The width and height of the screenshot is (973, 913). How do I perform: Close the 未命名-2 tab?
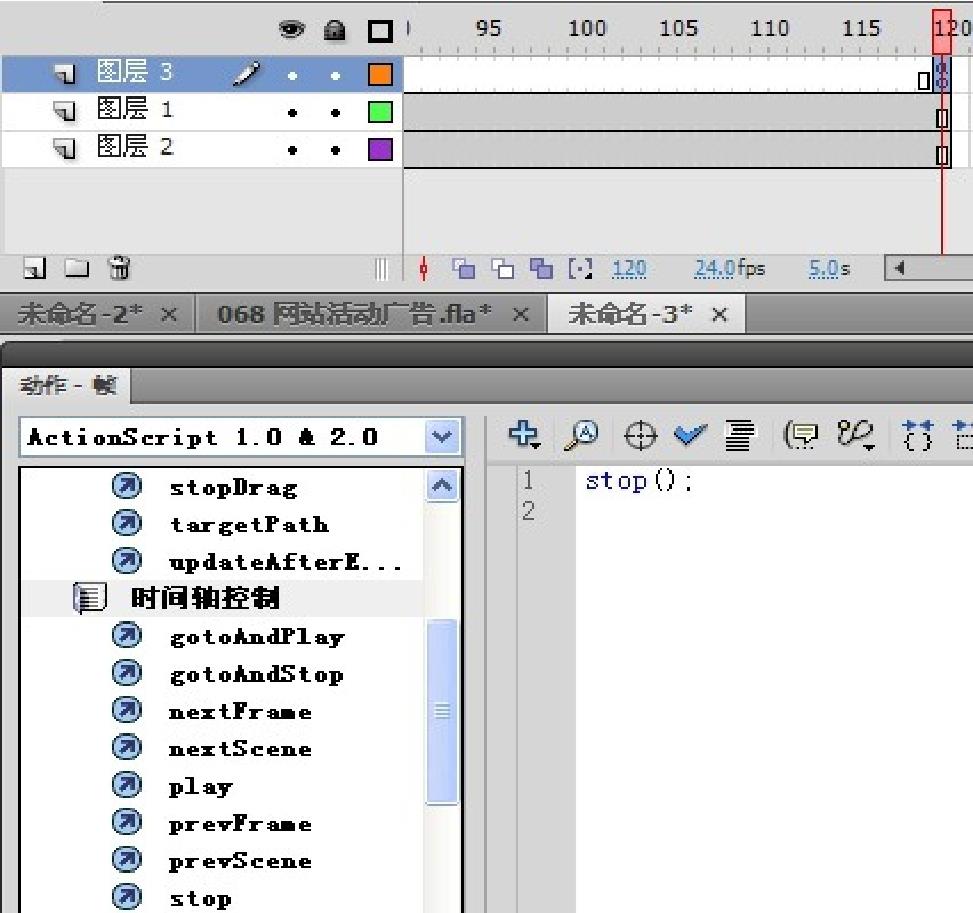point(169,315)
